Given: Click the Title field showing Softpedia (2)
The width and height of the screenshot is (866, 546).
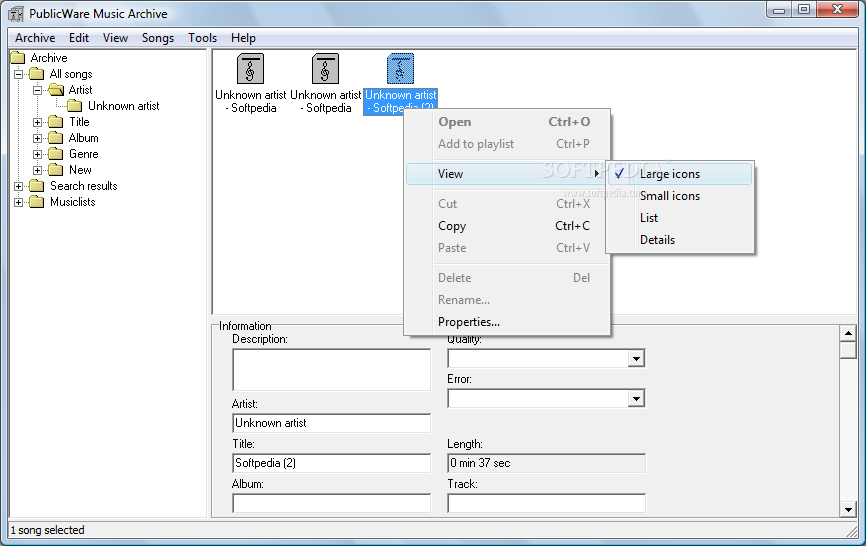Looking at the screenshot, I should (x=331, y=463).
